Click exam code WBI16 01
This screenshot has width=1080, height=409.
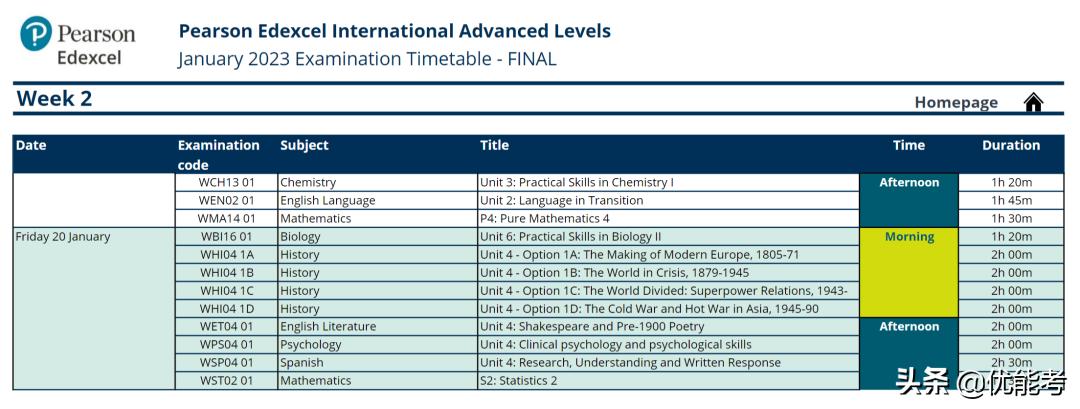(227, 237)
